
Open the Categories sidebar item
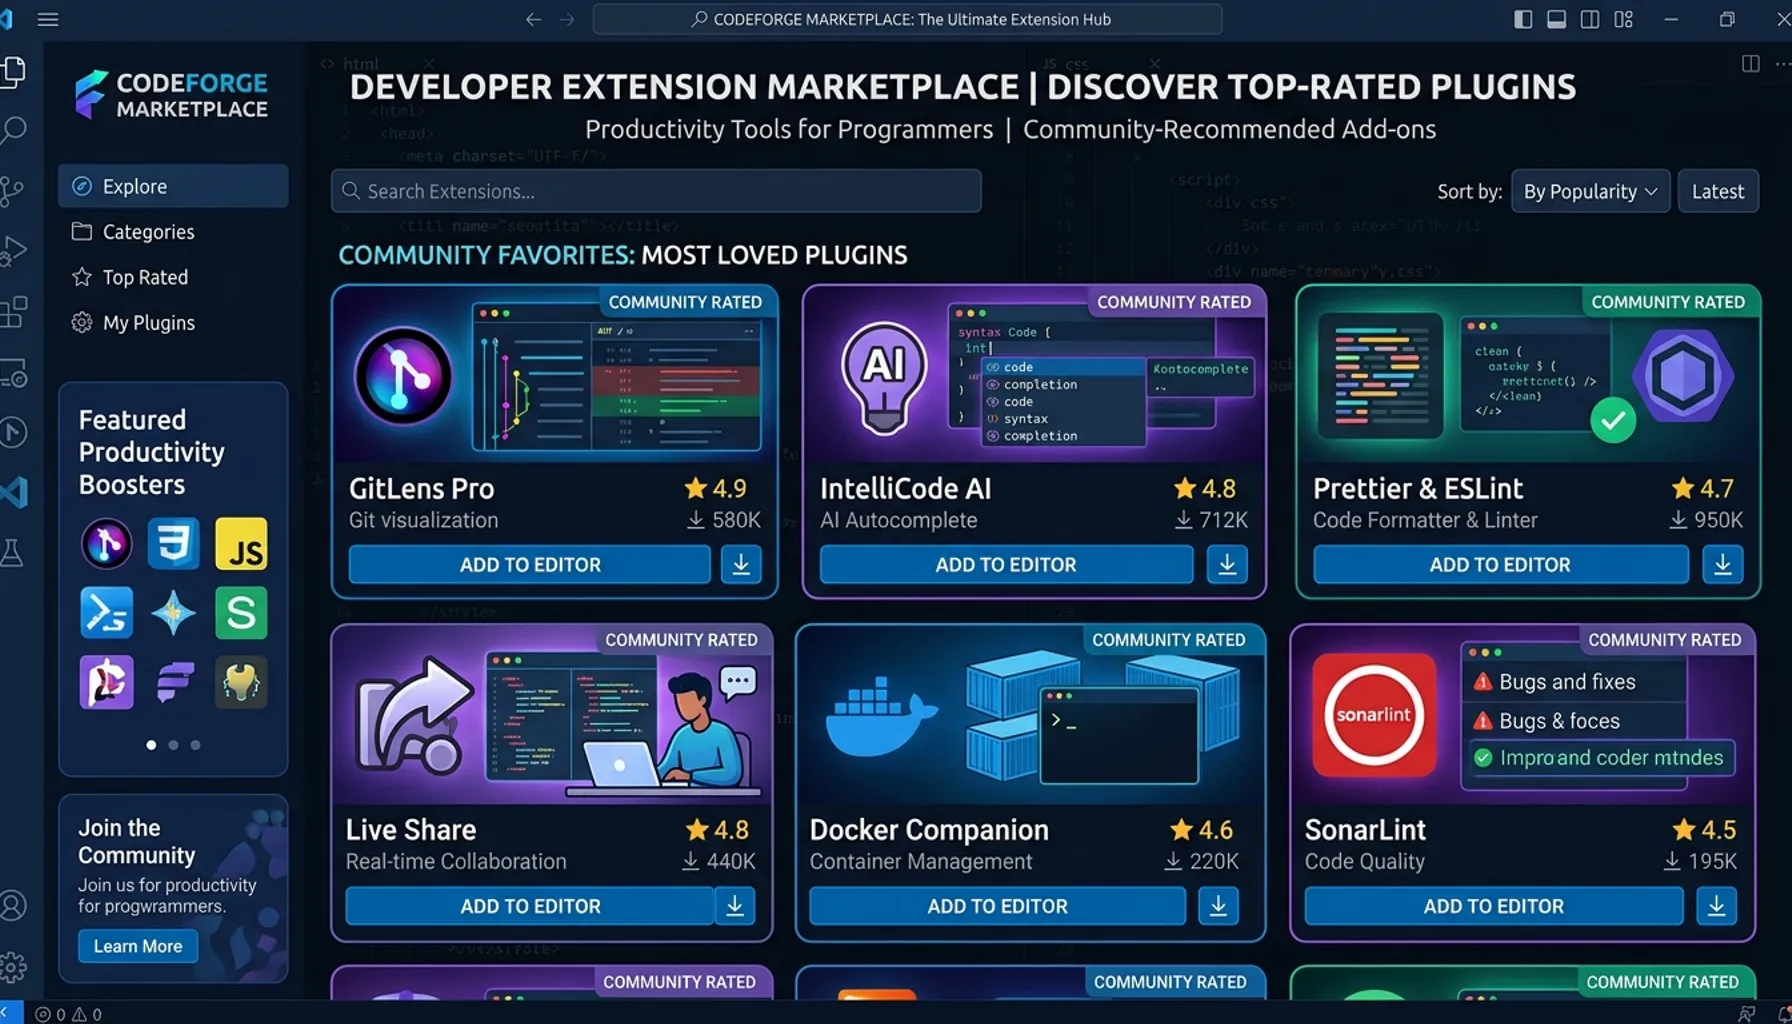pyautogui.click(x=148, y=232)
